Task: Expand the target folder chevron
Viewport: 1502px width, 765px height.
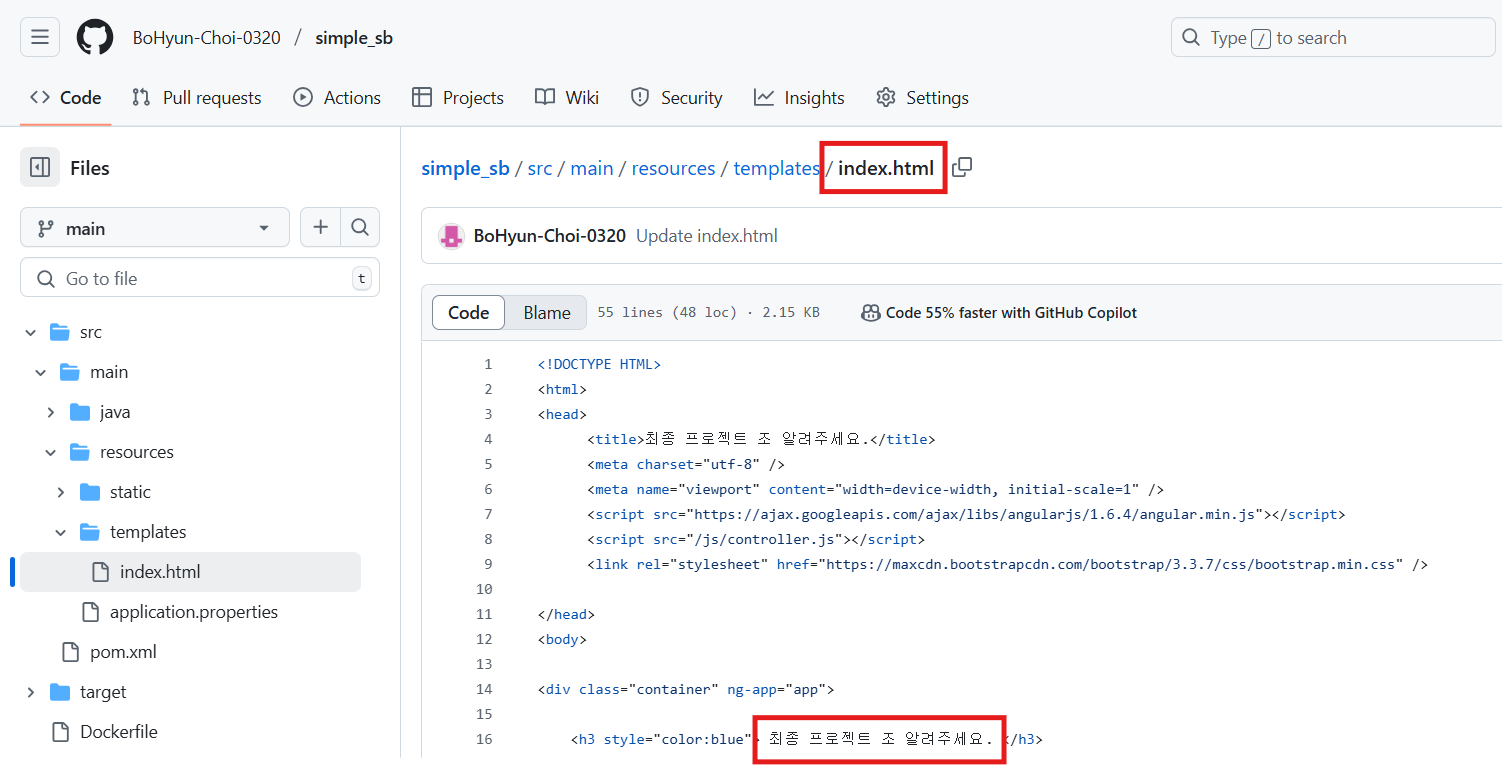Action: 31,692
